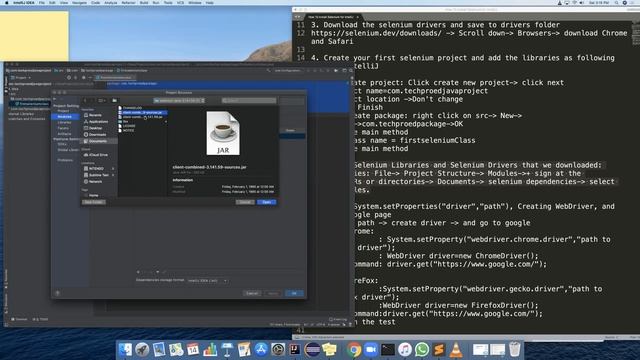Image resolution: width=640 pixels, height=360 pixels.
Task: Open Terminal from the dock
Action: (388, 350)
